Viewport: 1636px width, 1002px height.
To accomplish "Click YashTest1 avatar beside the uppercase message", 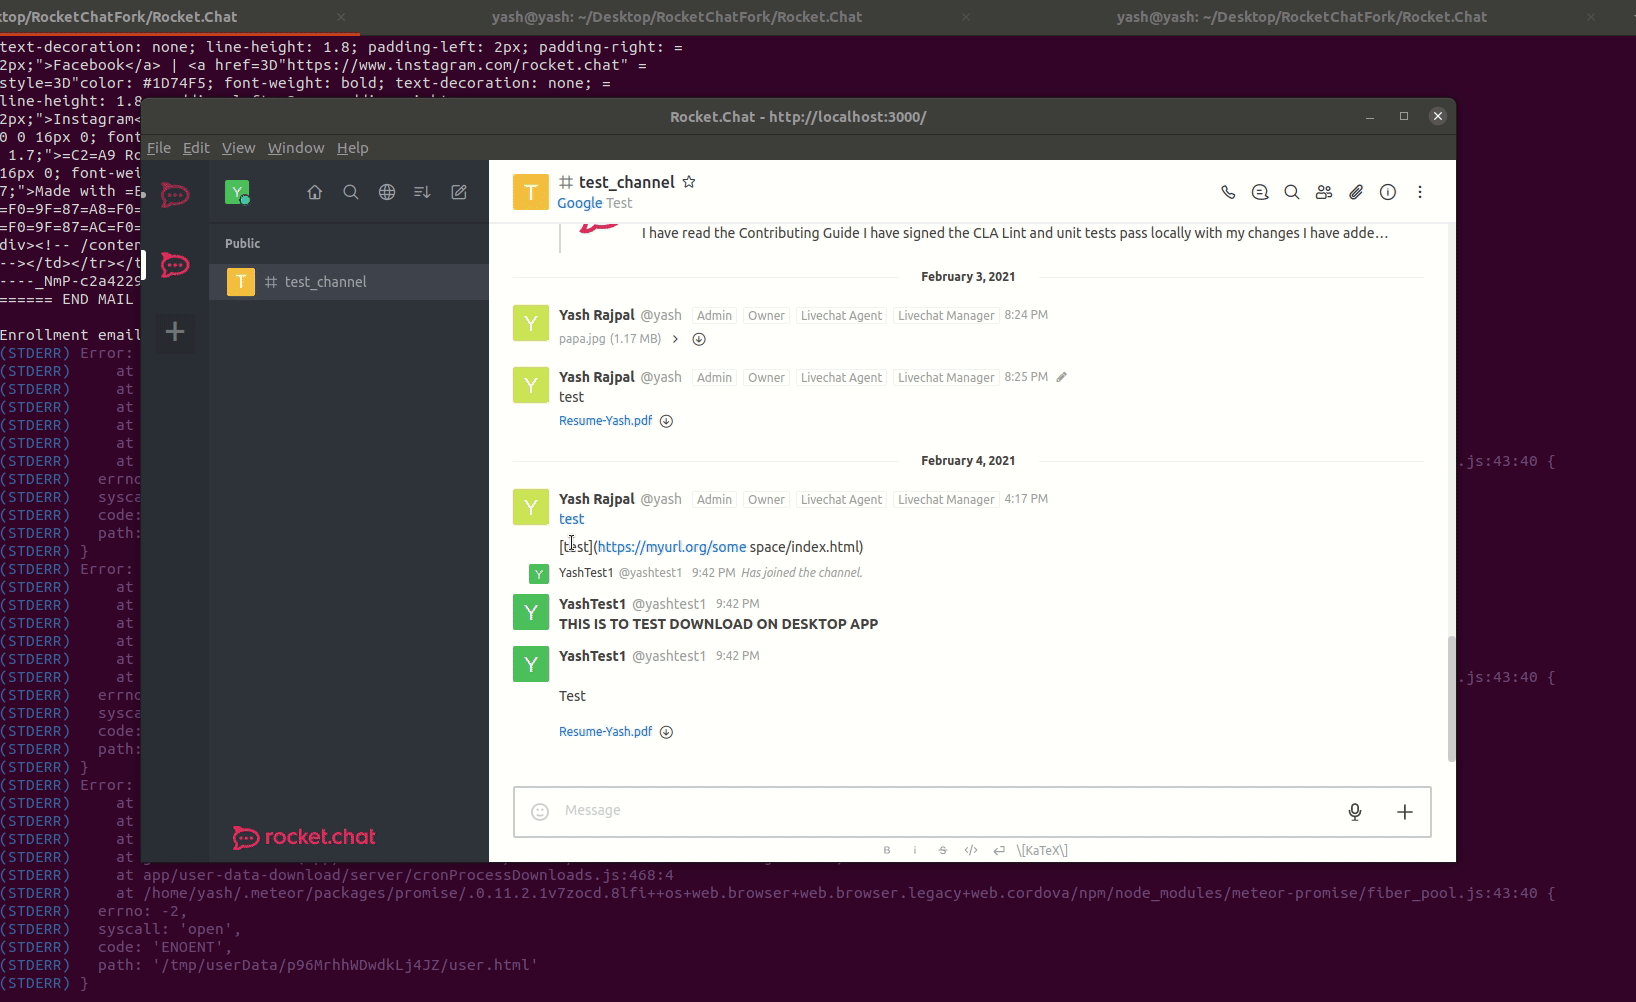I will point(531,612).
